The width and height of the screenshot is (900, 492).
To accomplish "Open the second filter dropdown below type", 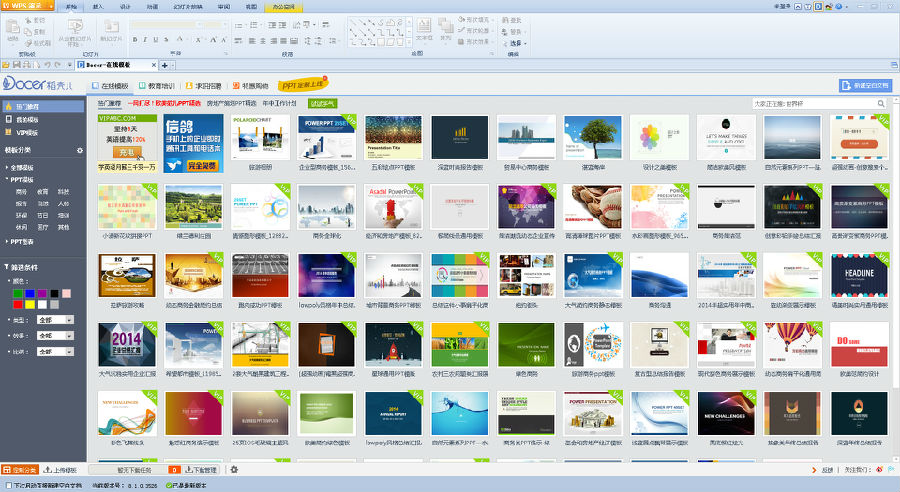I will [x=55, y=335].
